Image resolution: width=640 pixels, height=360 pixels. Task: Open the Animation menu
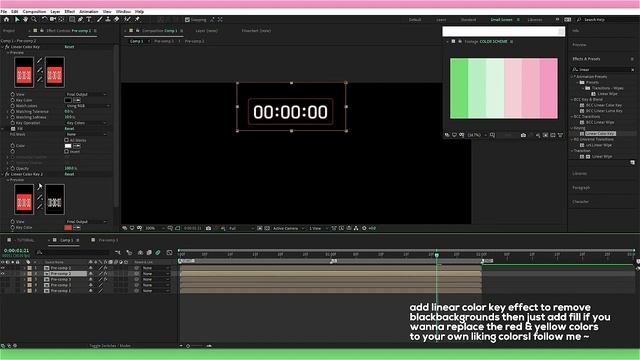(x=89, y=11)
